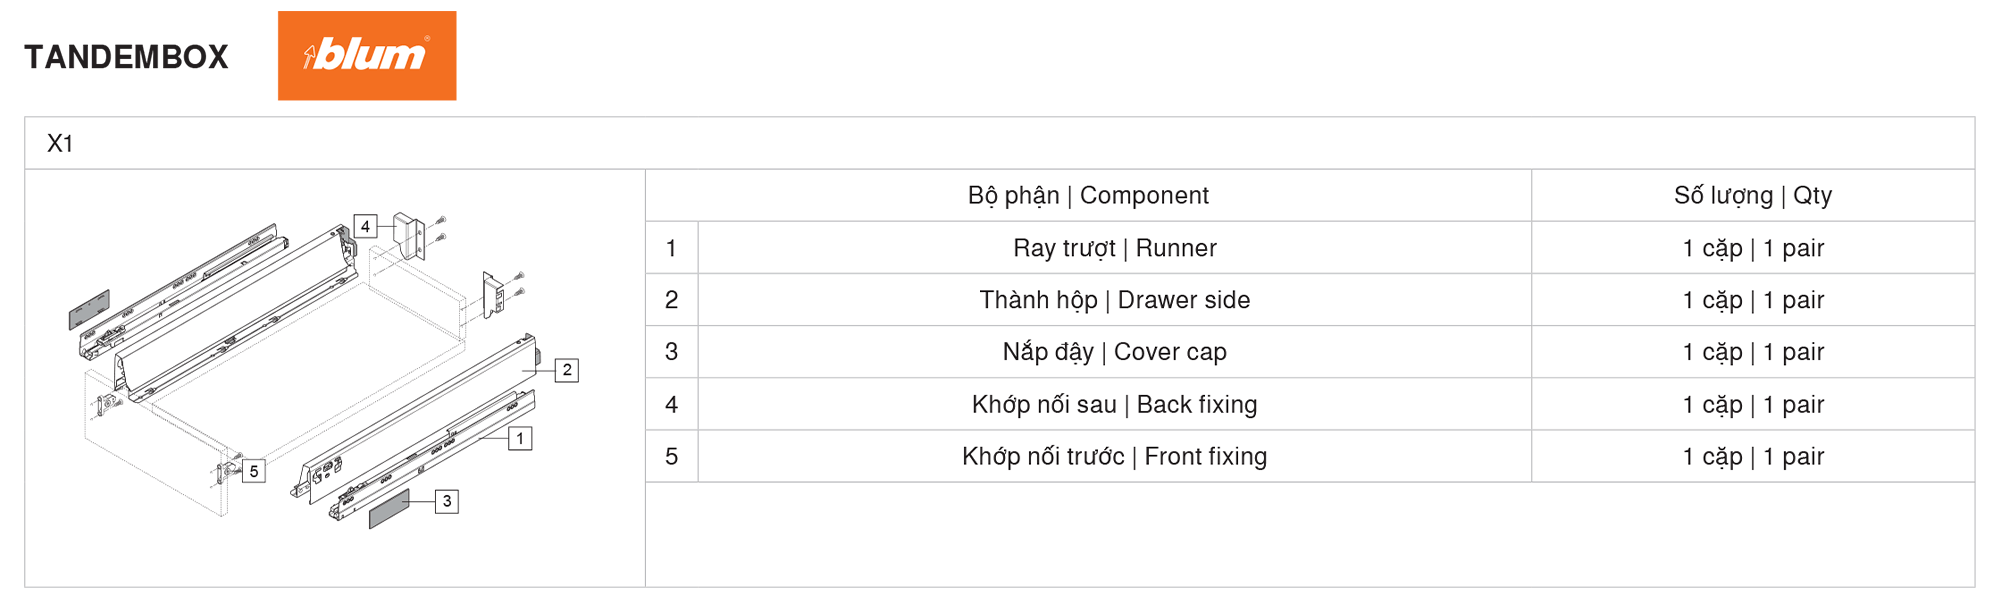The image size is (2000, 604).
Task: Click the orange Blum logo
Action: (x=367, y=56)
